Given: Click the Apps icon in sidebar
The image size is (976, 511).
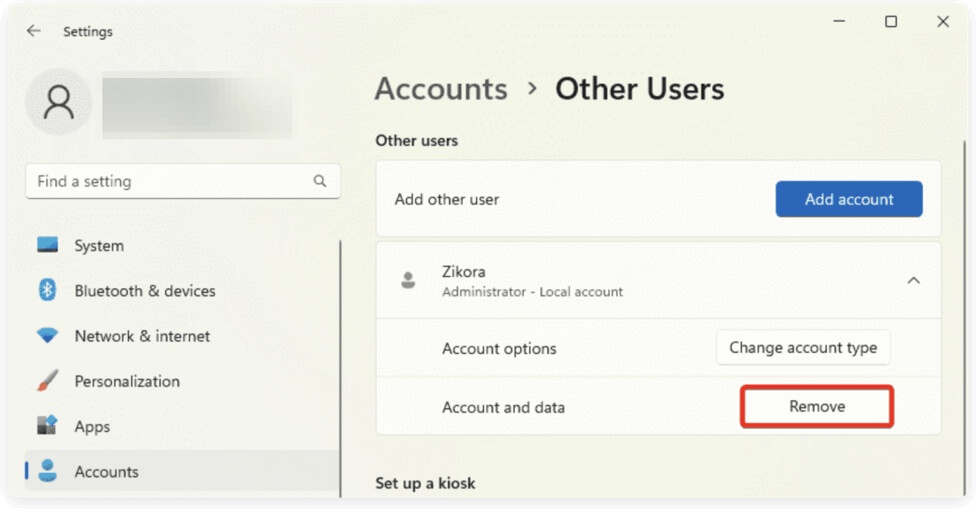Looking at the screenshot, I should coord(47,426).
